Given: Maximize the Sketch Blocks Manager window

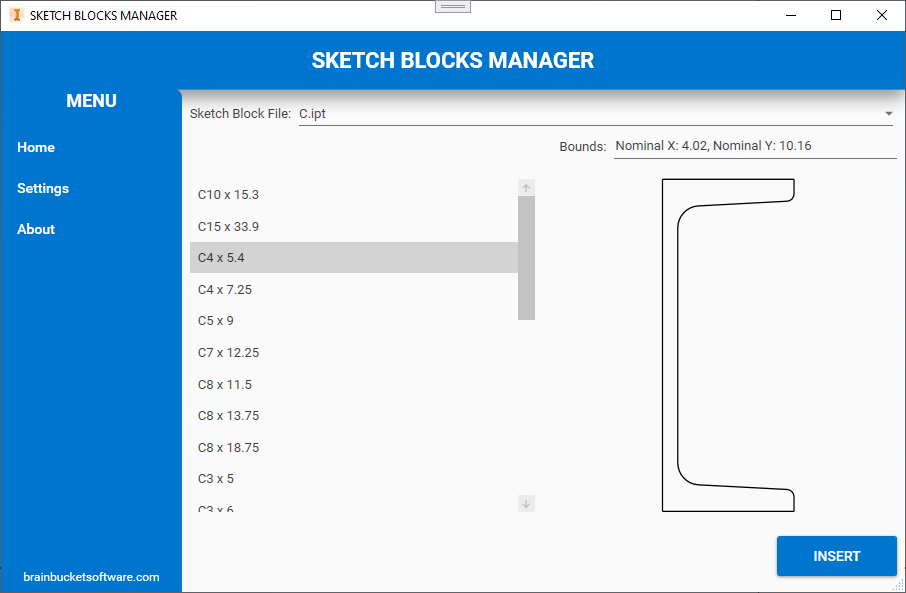Looking at the screenshot, I should pyautogui.click(x=836, y=15).
